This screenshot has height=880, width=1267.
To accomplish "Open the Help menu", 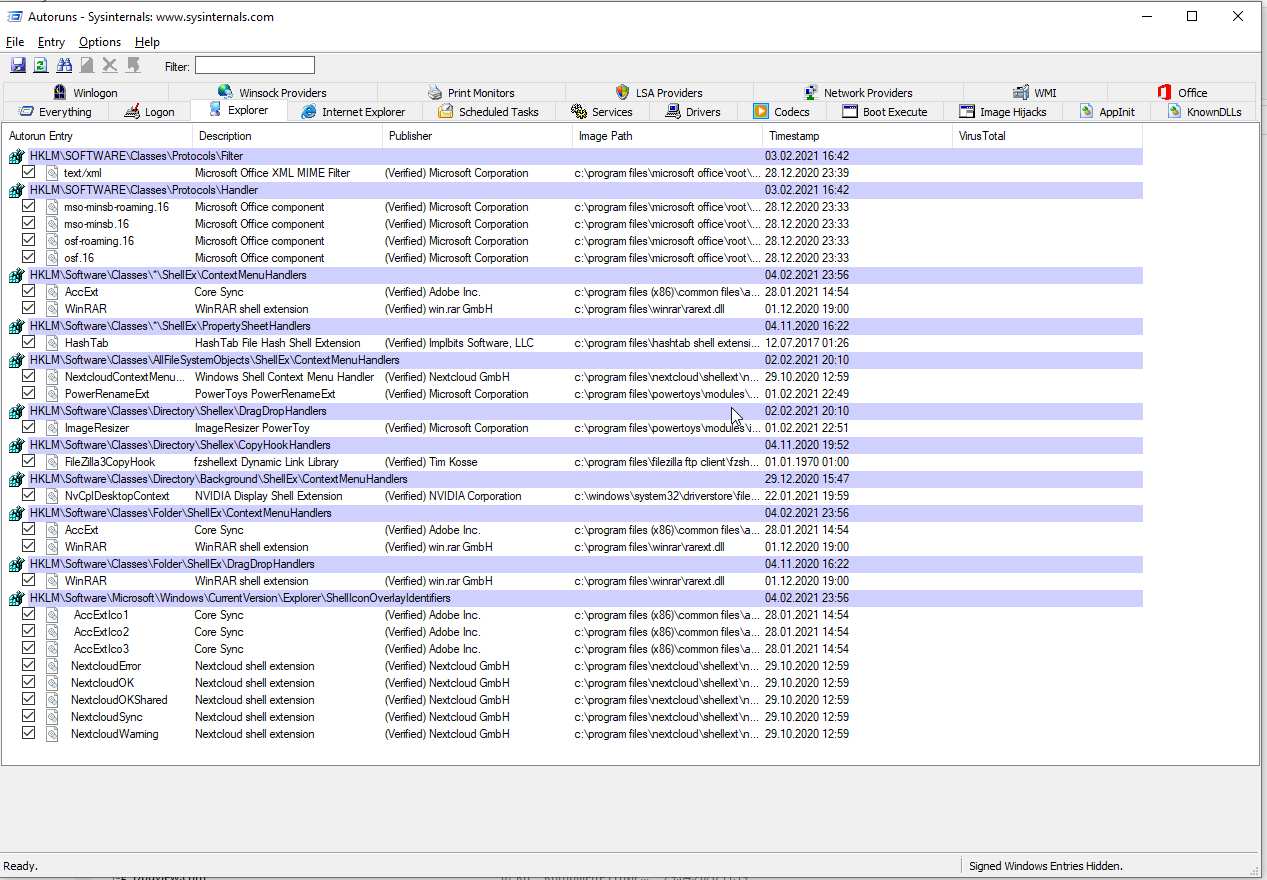I will [147, 42].
